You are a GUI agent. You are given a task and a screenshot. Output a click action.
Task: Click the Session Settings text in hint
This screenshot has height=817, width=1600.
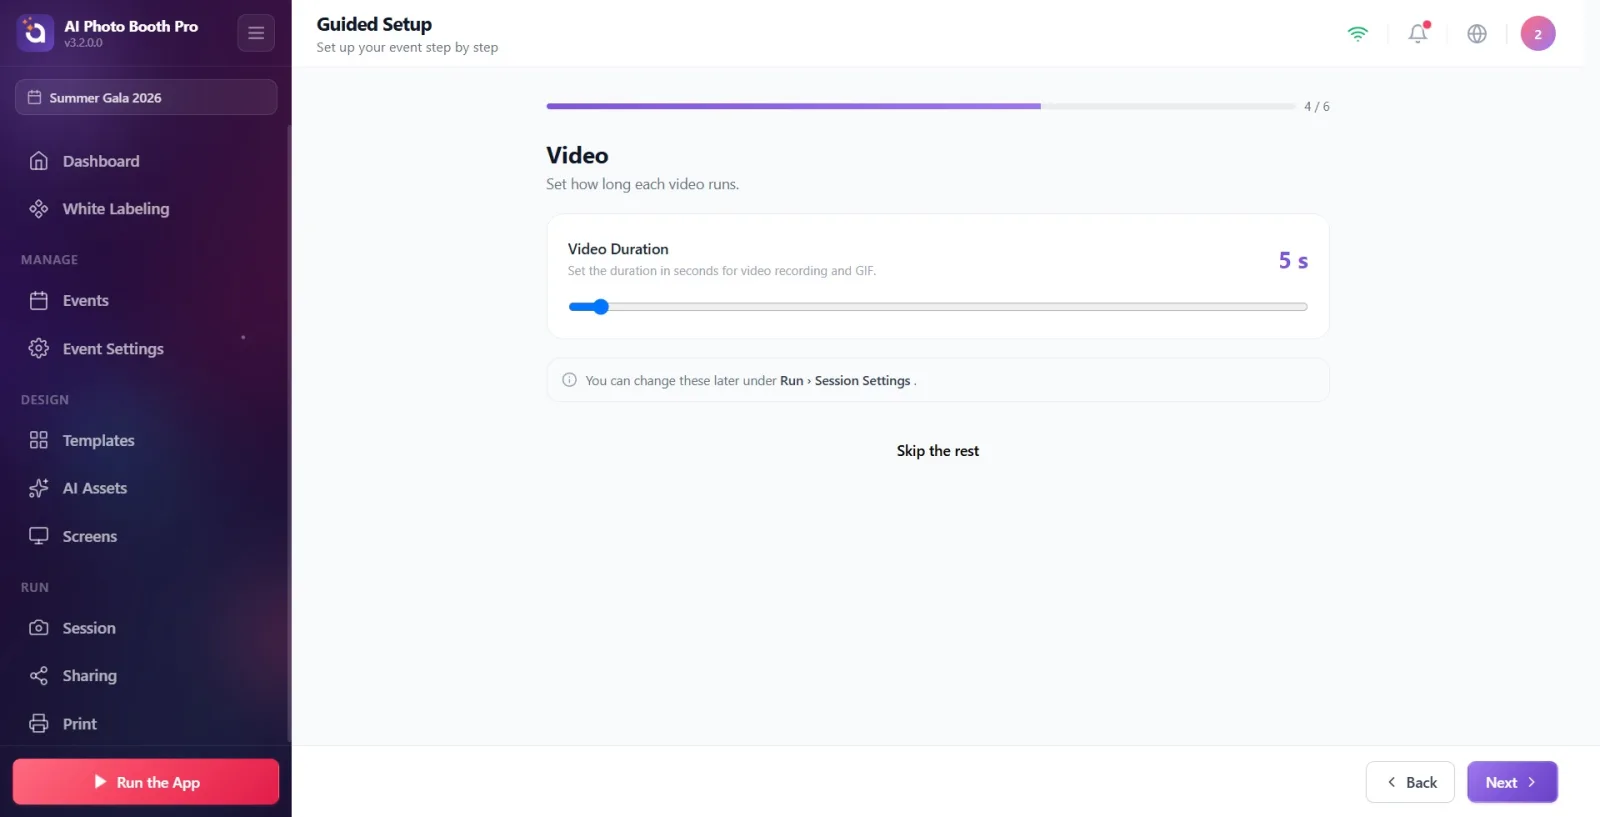pyautogui.click(x=862, y=381)
